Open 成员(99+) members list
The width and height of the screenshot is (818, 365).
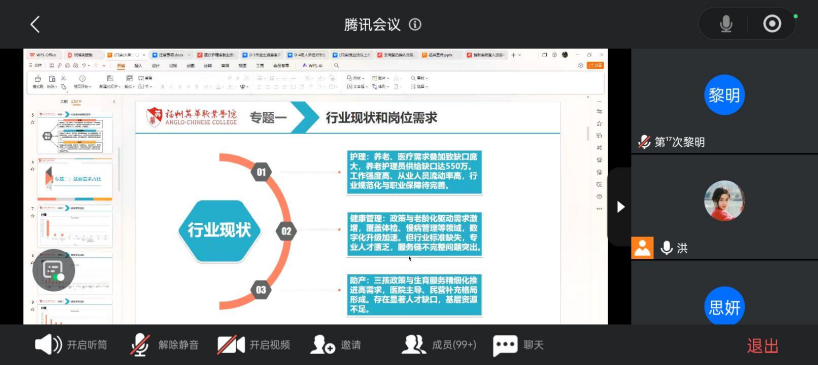tap(439, 345)
